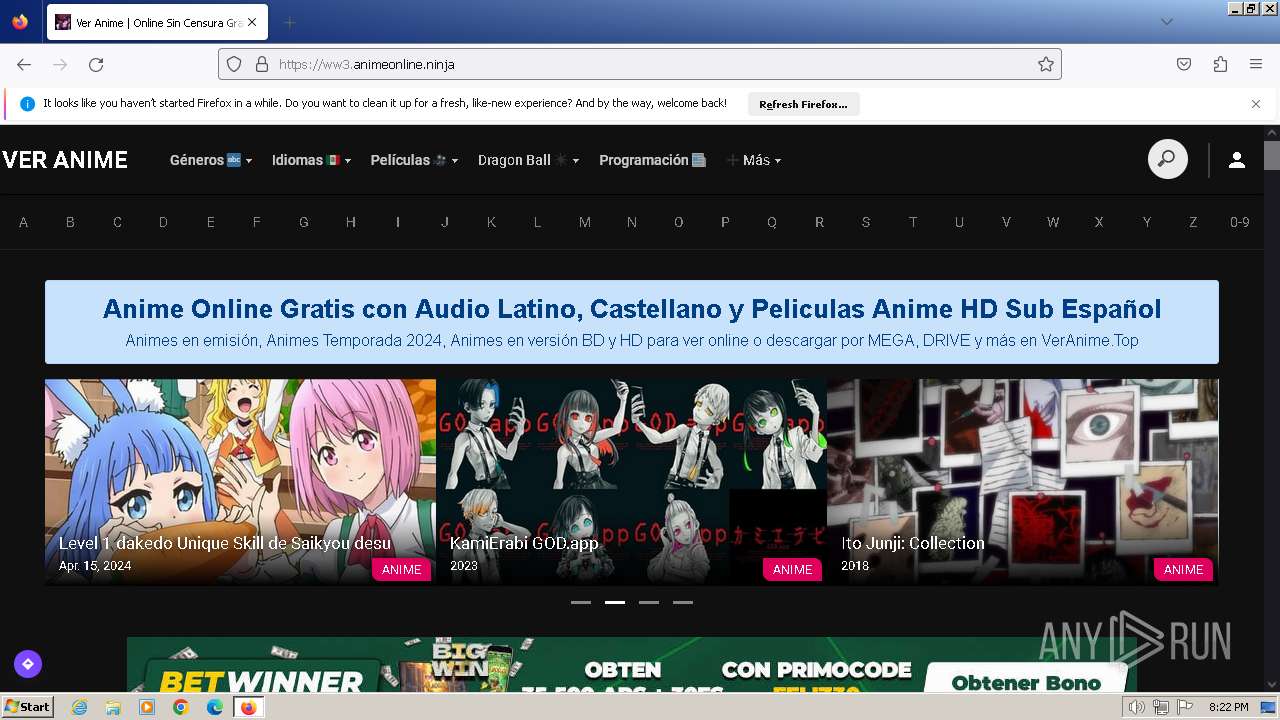Click the page vertical scrollbar thumb
Image resolution: width=1280 pixels, height=720 pixels.
[x=1272, y=156]
